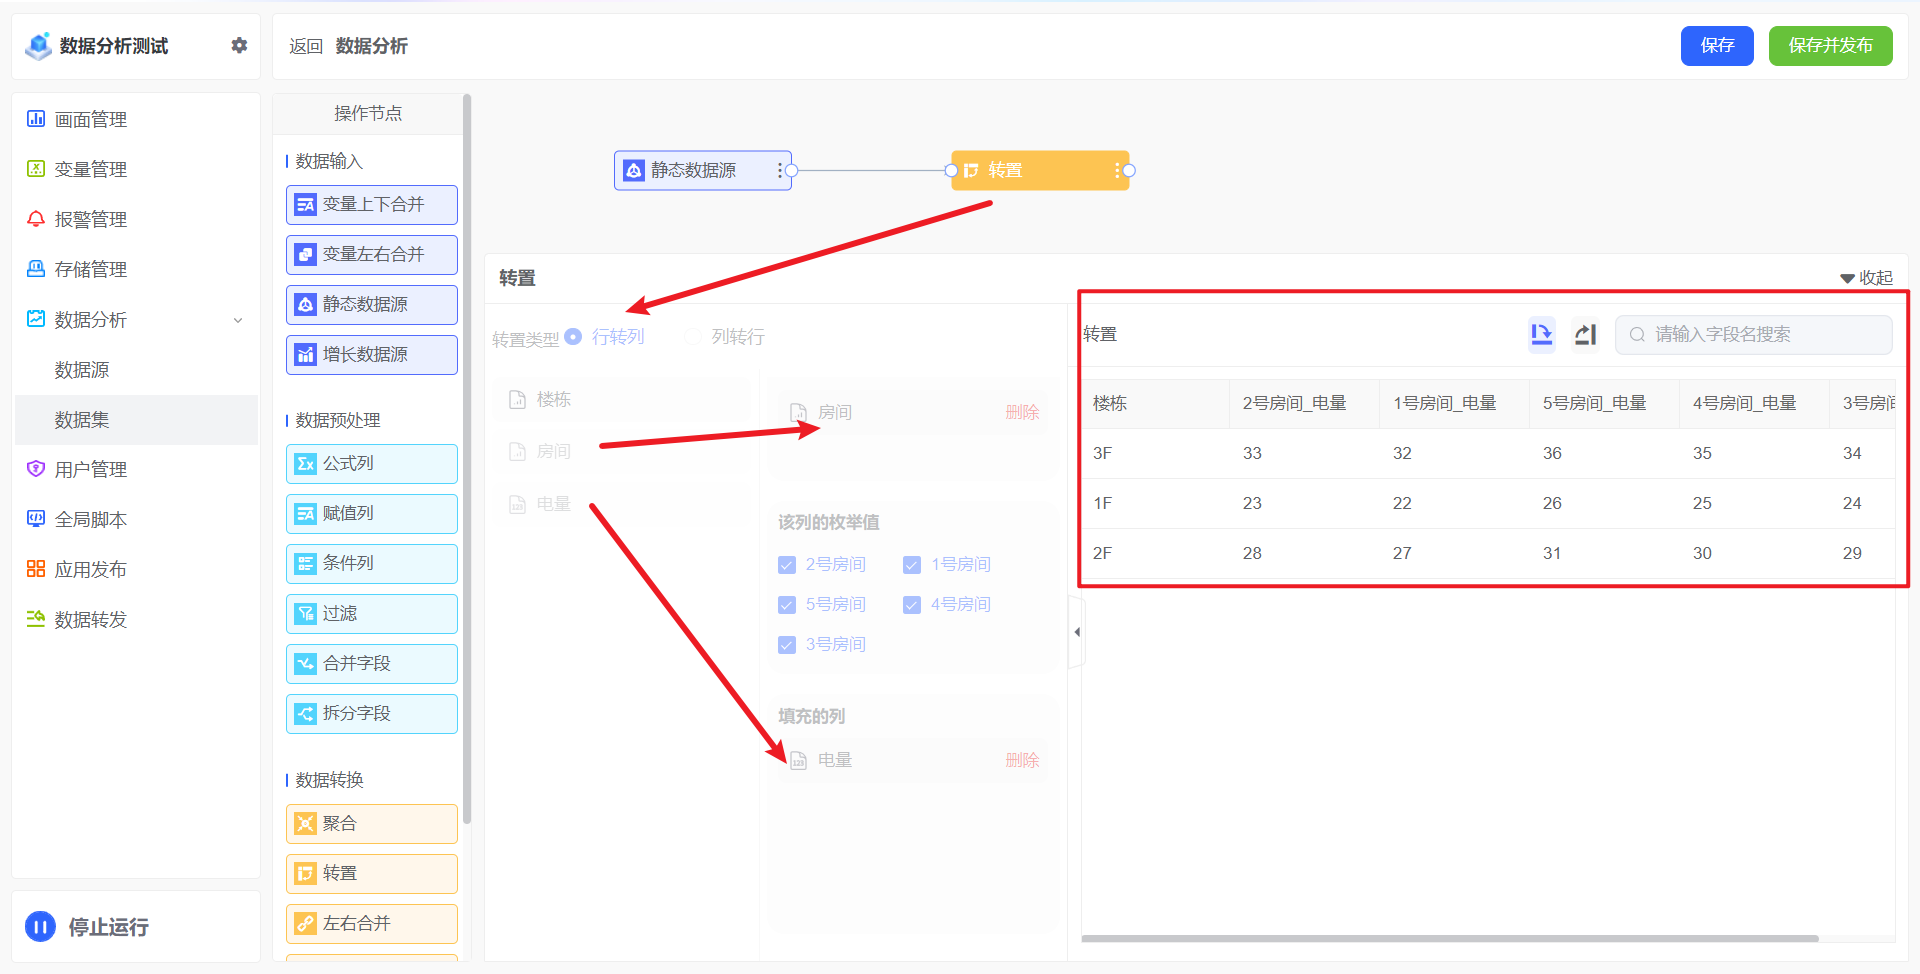Uncheck the 3号房间 enumeration value
The image size is (1920, 974).
(x=787, y=645)
